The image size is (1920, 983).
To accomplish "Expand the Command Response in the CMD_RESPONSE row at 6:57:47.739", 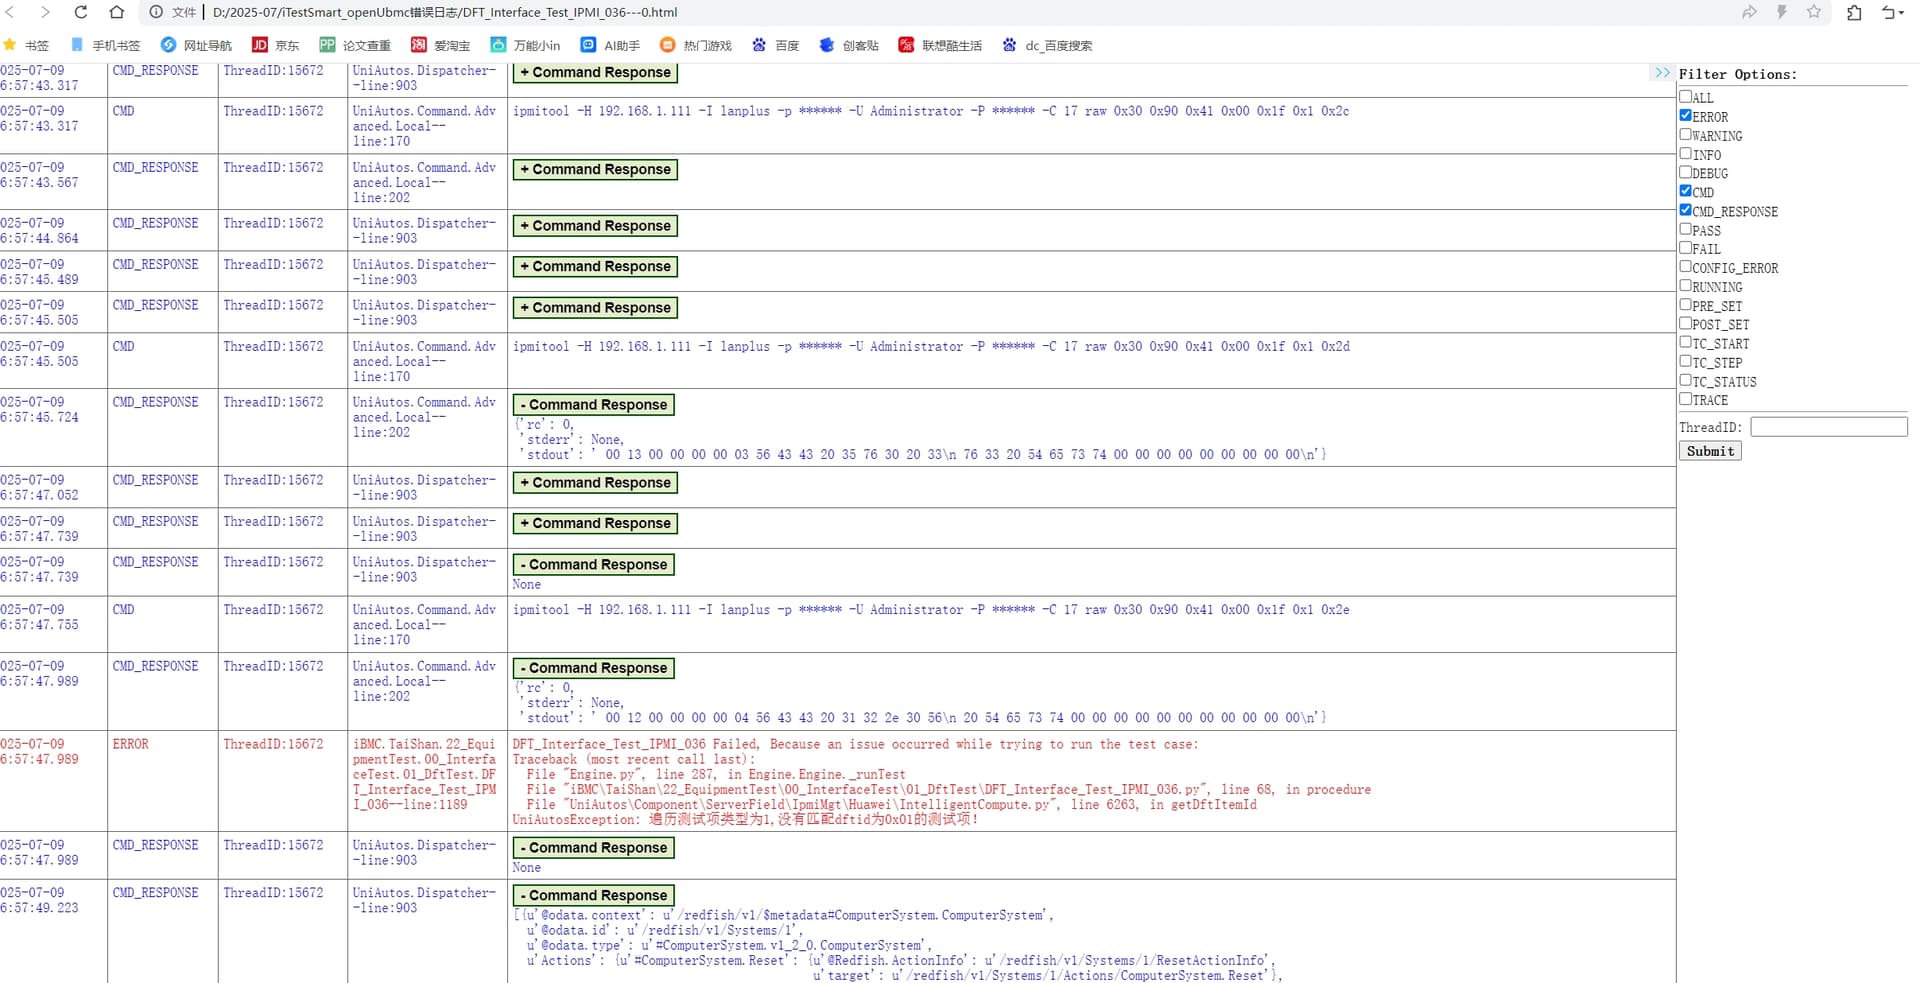I will click(x=595, y=523).
